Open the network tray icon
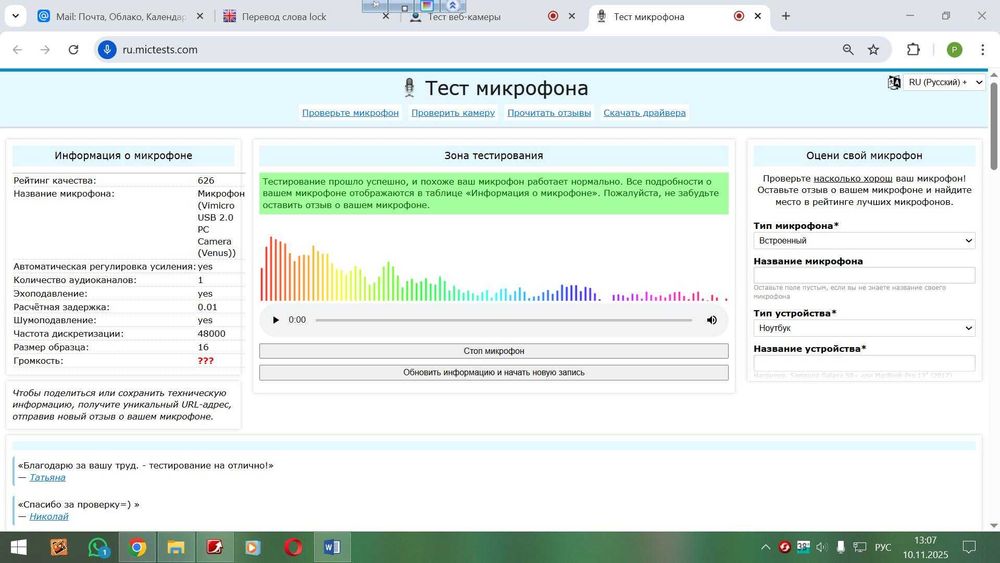The image size is (1000, 563). click(x=860, y=547)
